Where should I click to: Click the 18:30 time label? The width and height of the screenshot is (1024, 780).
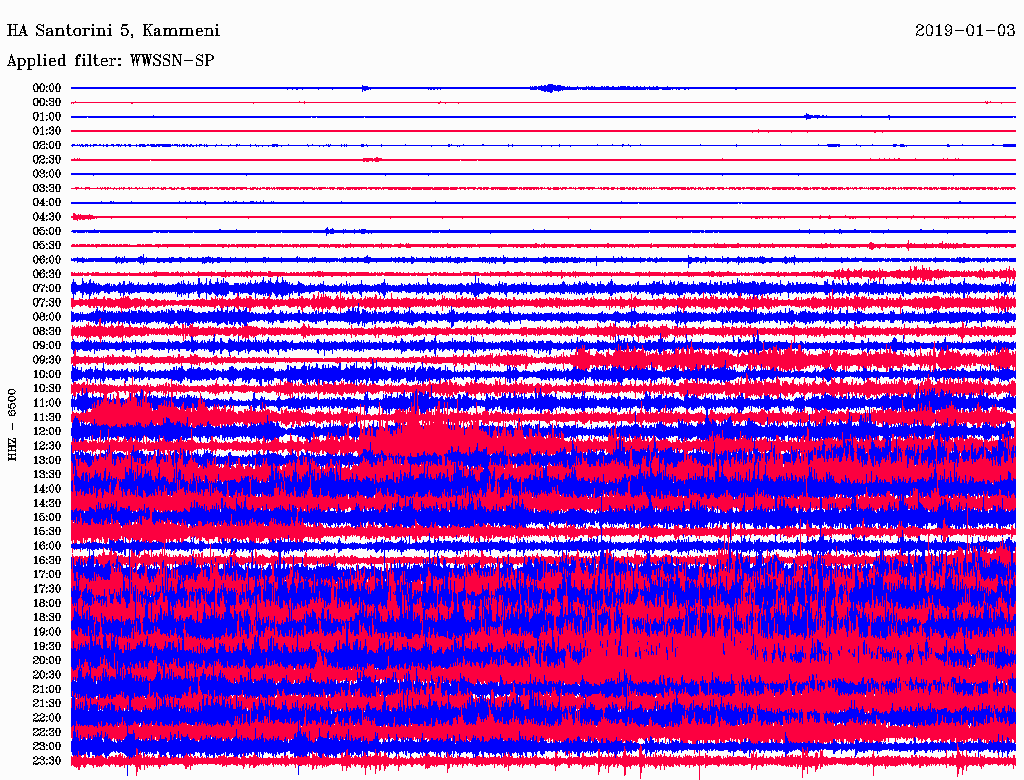[47, 618]
